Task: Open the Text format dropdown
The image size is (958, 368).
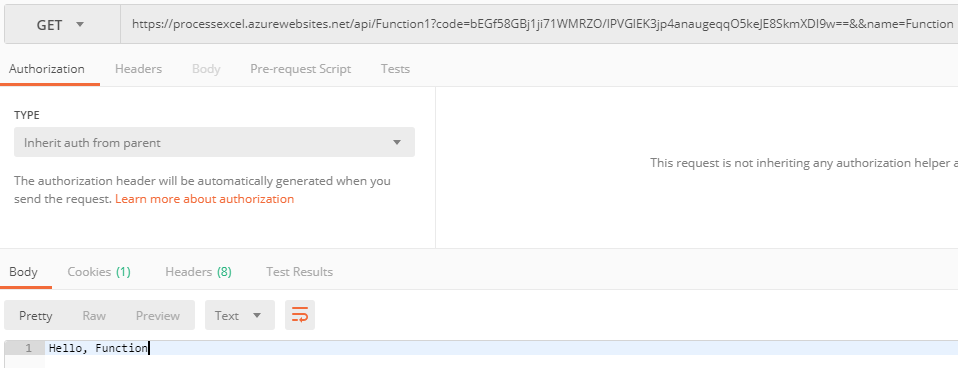Action: [x=240, y=315]
